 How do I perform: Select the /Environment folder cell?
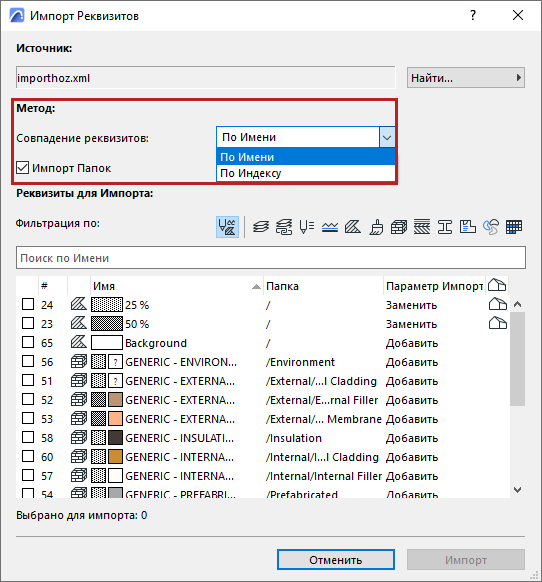pyautogui.click(x=300, y=362)
